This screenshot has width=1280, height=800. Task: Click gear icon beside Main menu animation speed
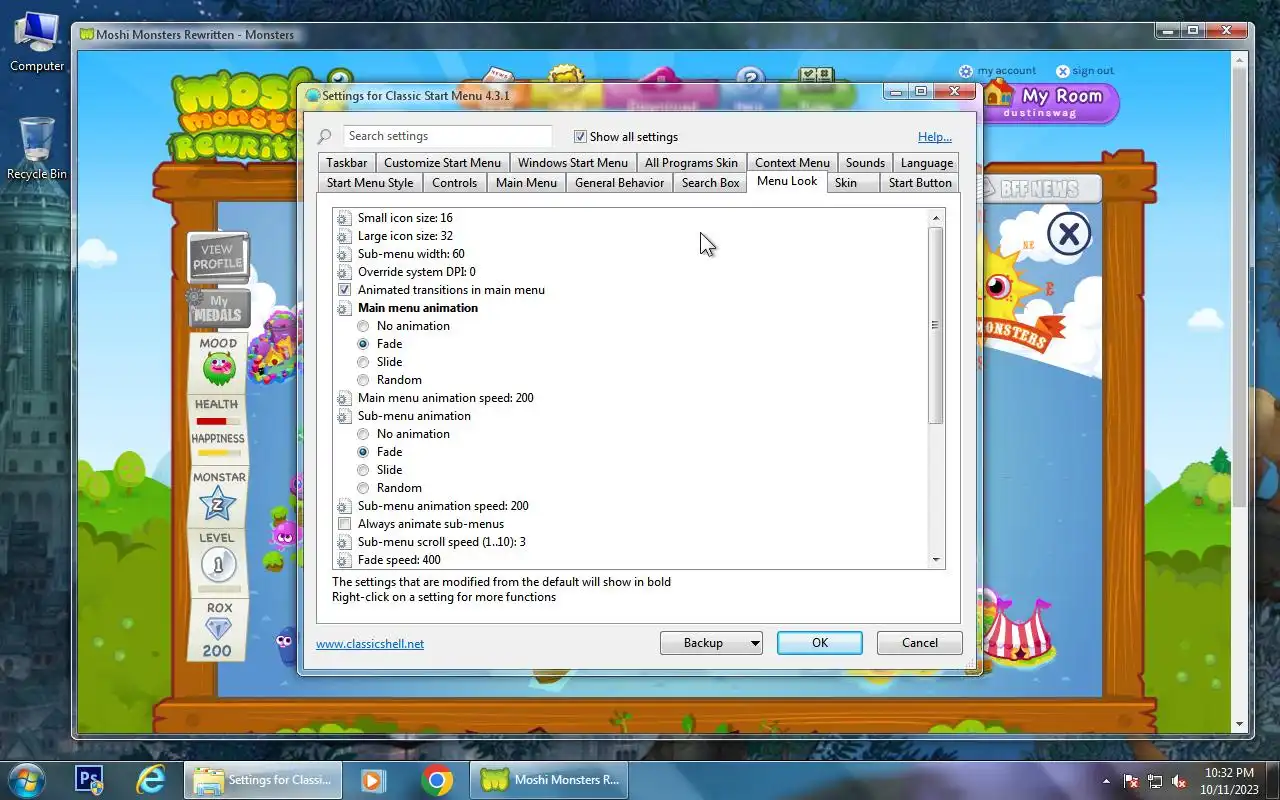[344, 398]
